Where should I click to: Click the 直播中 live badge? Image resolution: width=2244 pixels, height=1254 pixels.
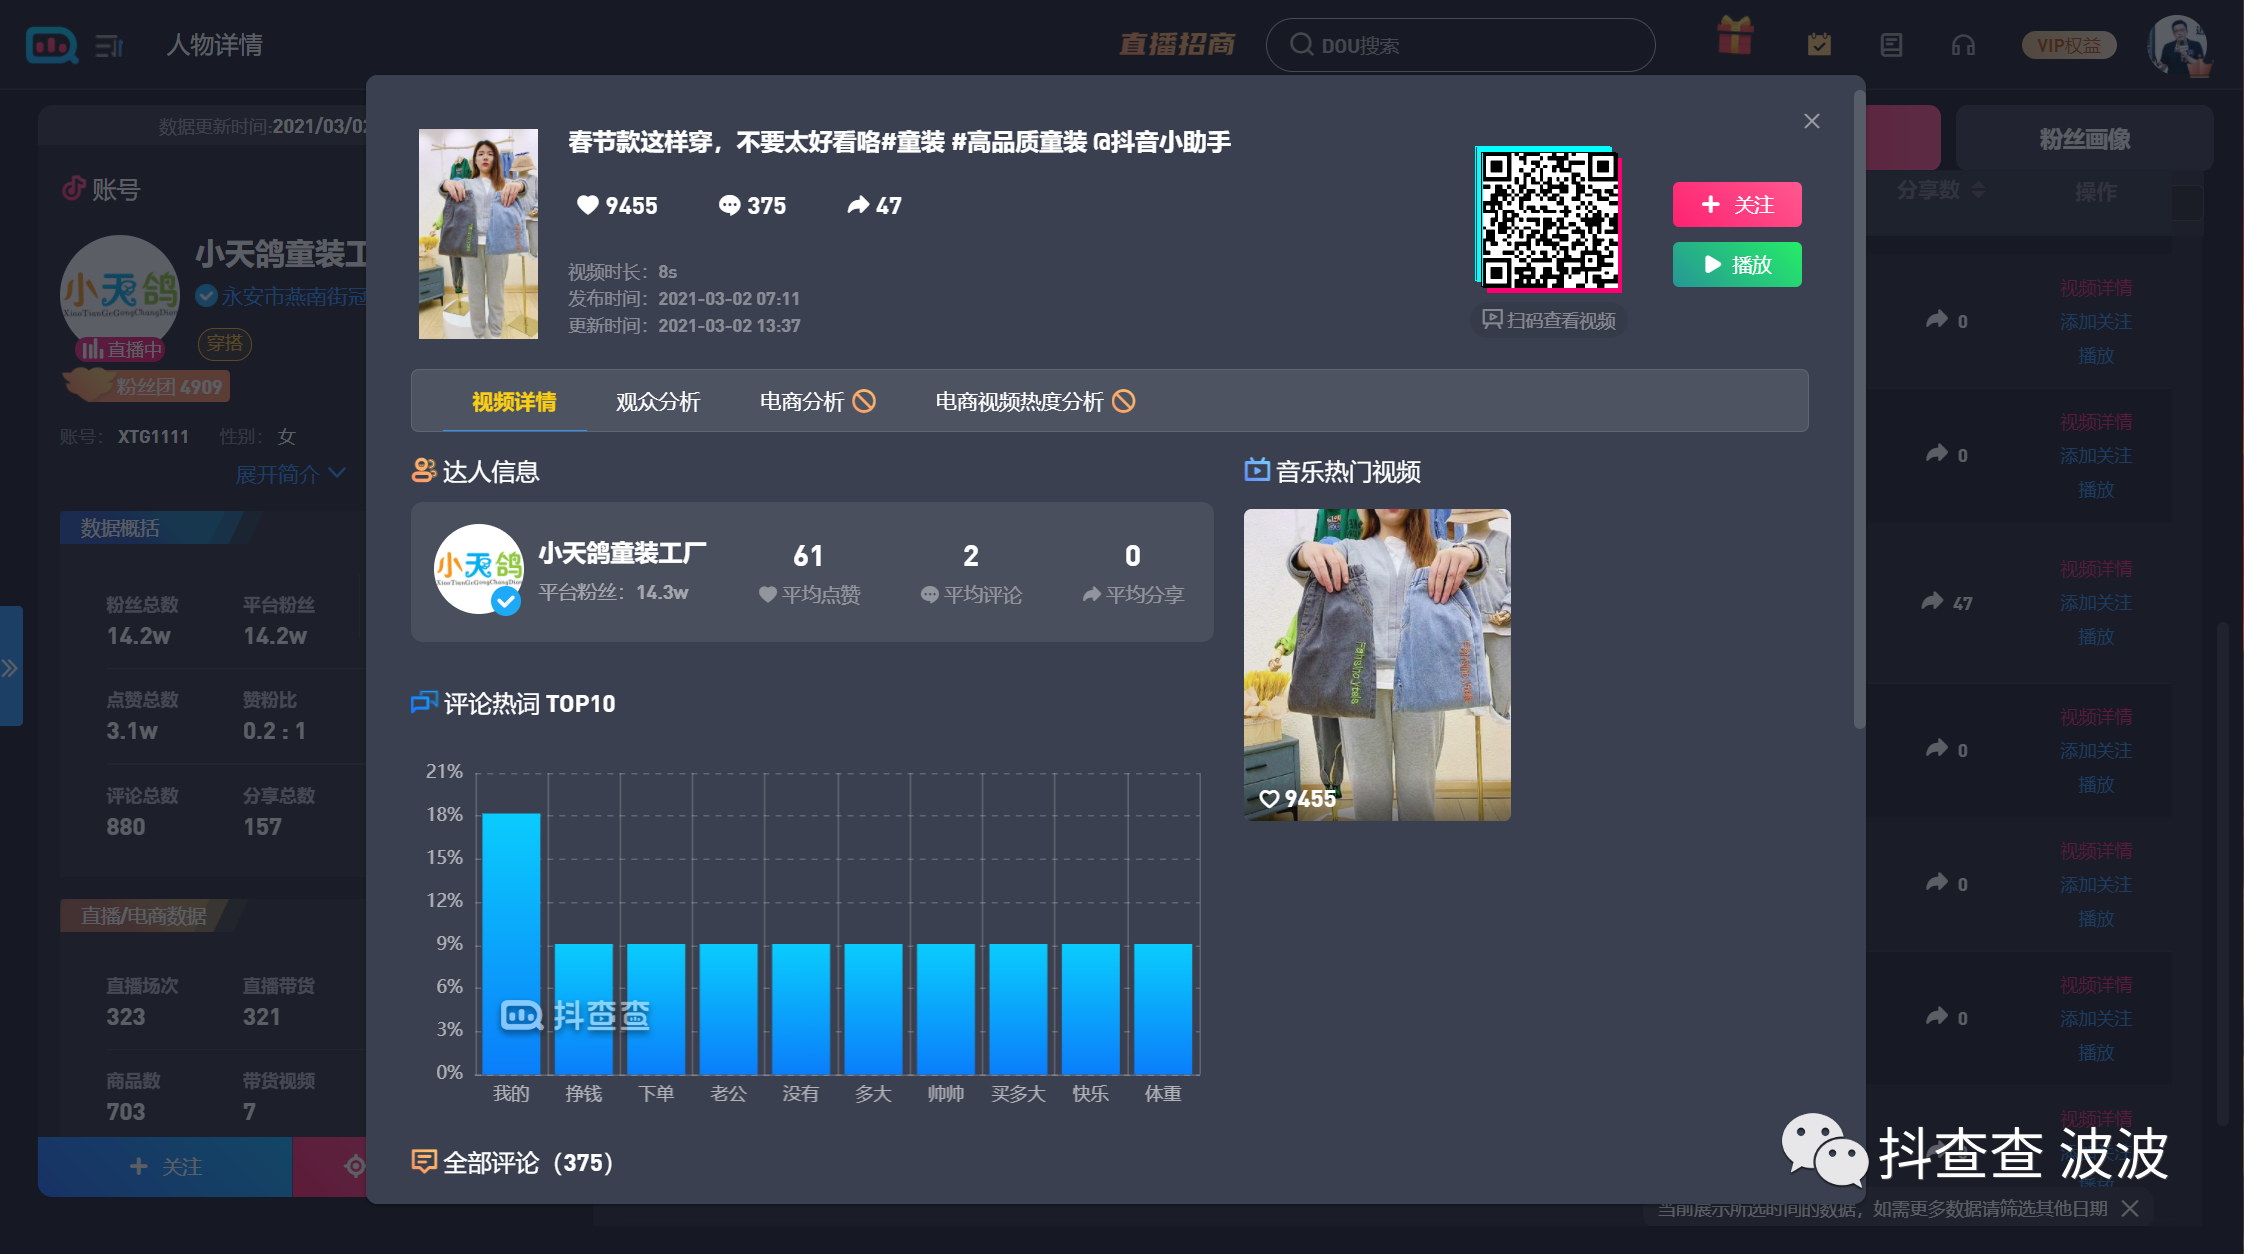pos(120,349)
